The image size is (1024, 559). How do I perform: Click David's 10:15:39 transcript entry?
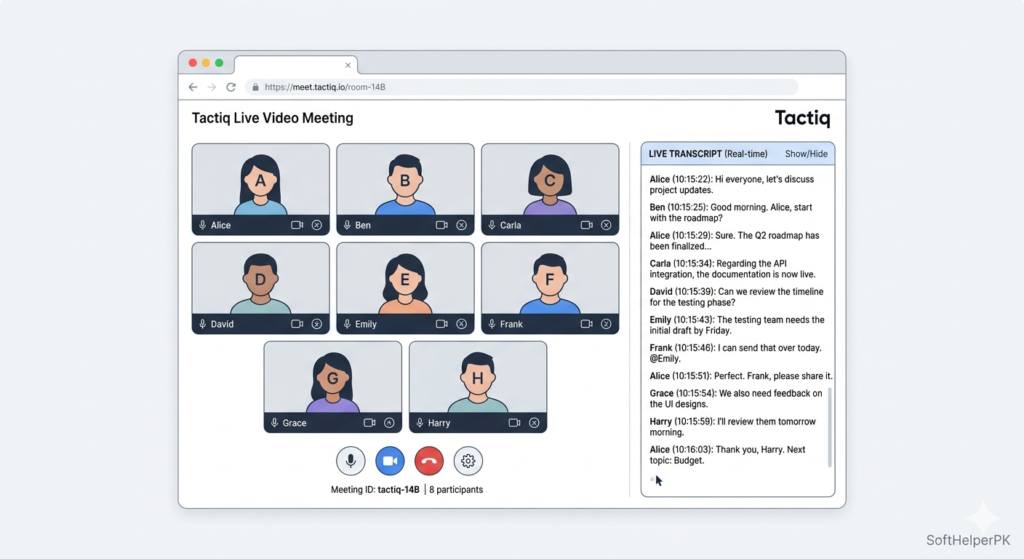[737, 297]
